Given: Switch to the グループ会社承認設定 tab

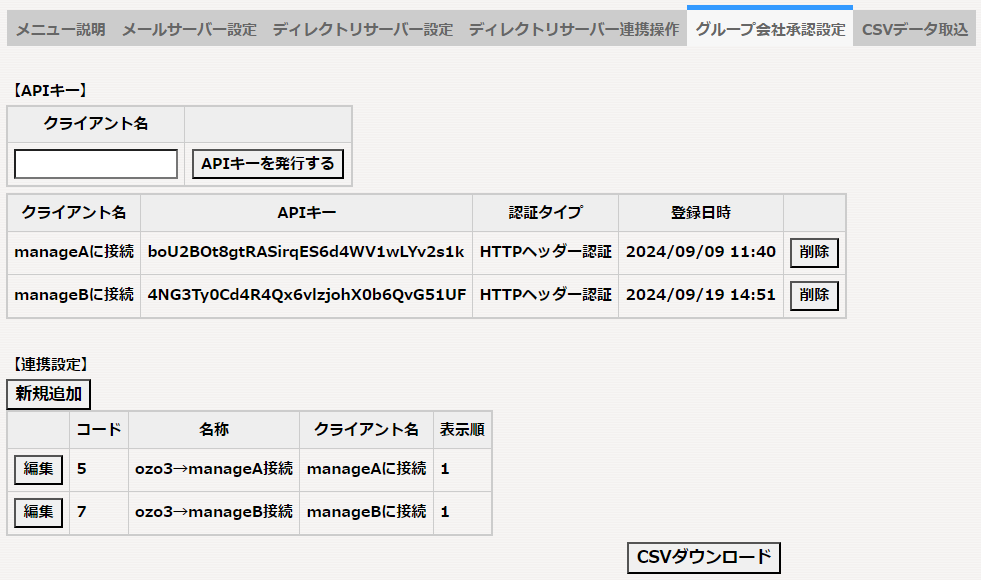Looking at the screenshot, I should [x=770, y=29].
